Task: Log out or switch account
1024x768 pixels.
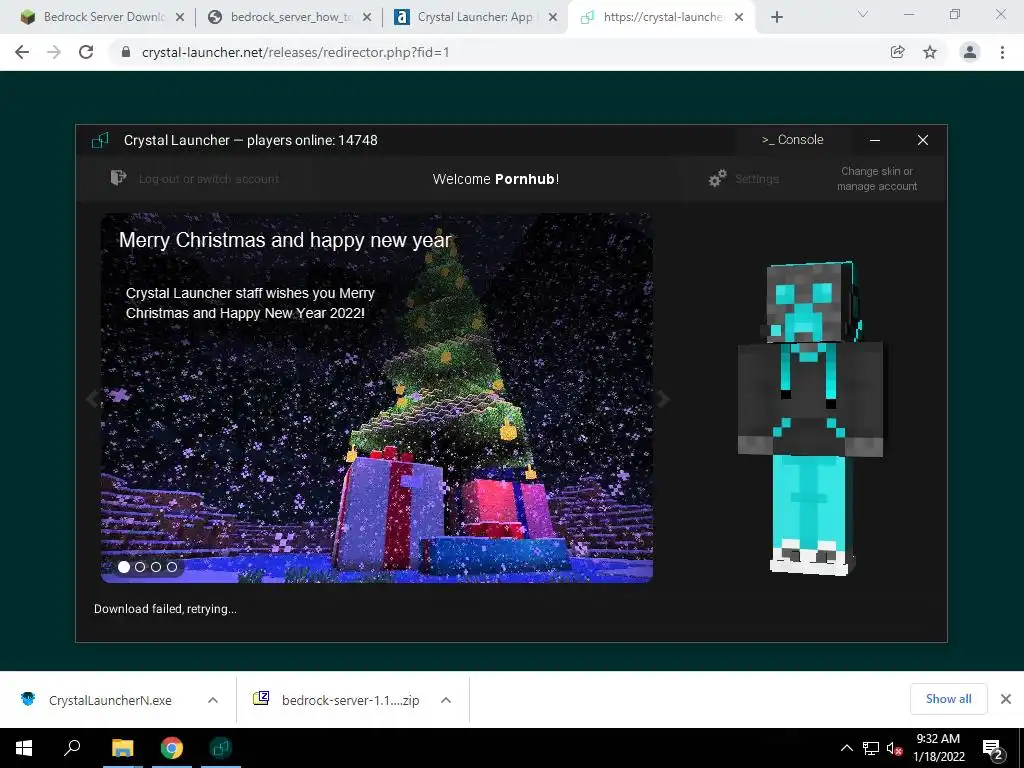Action: tap(208, 179)
